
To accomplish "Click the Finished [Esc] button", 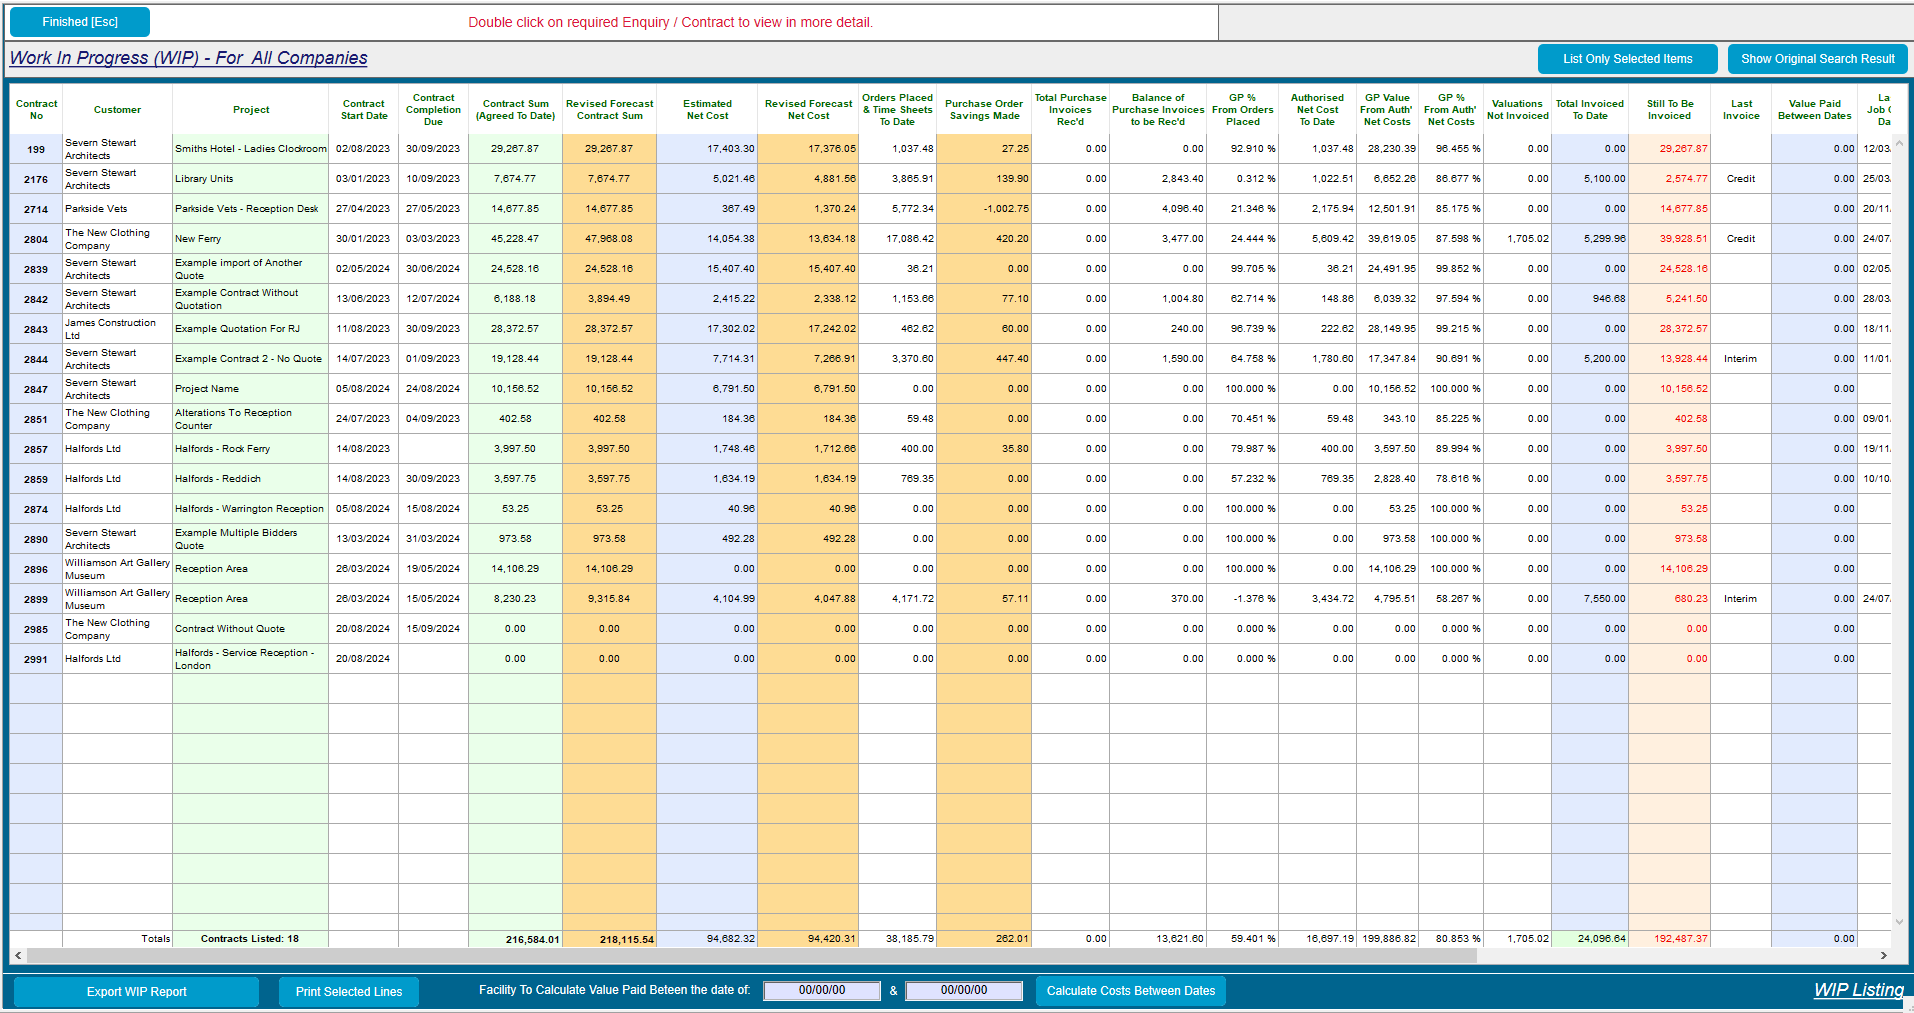I will tap(79, 21).
